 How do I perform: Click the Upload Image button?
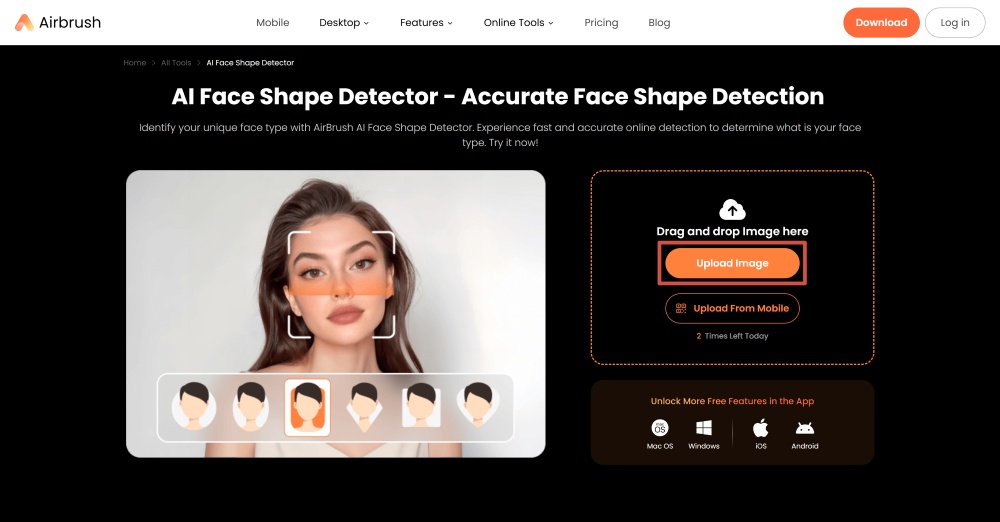tap(732, 263)
